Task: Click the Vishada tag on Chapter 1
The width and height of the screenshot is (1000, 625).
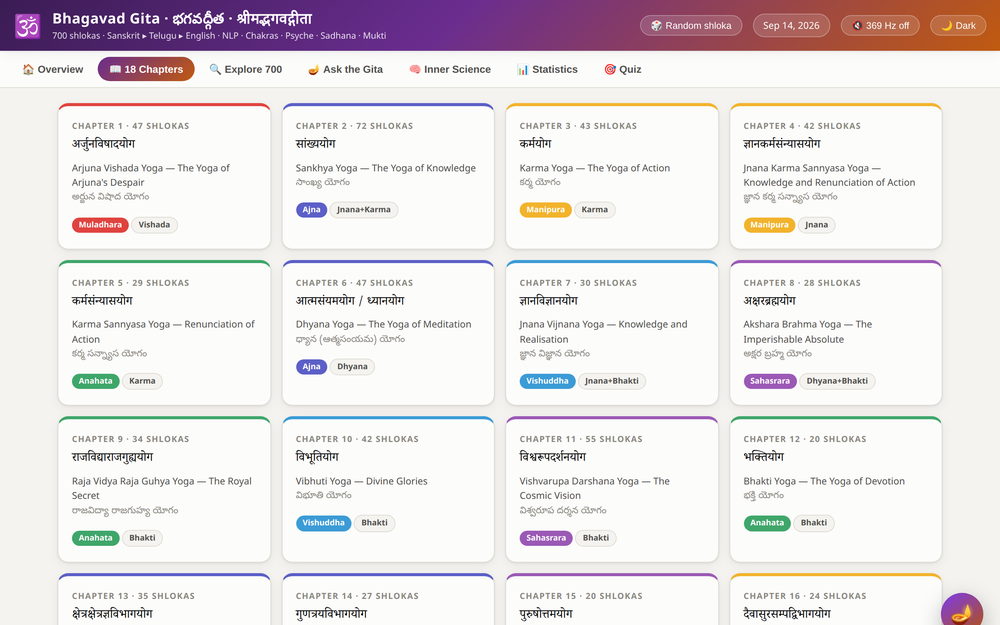Action: tap(154, 224)
